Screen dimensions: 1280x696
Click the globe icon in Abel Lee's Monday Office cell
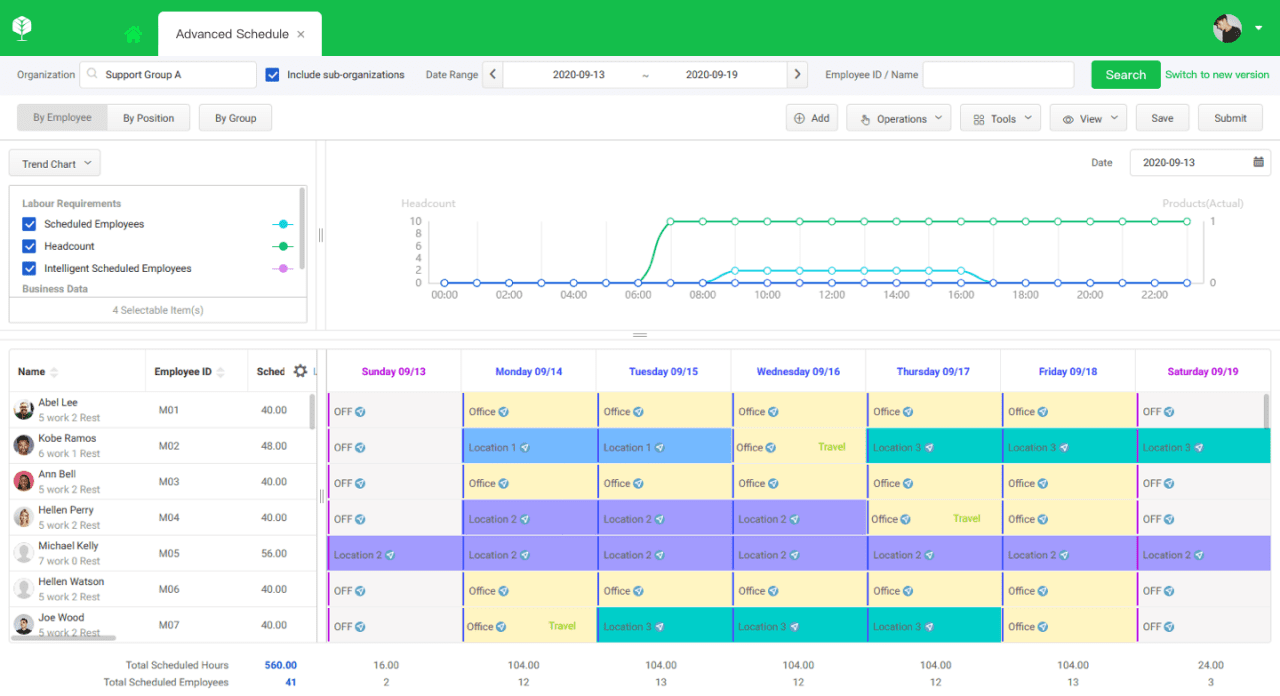(505, 410)
